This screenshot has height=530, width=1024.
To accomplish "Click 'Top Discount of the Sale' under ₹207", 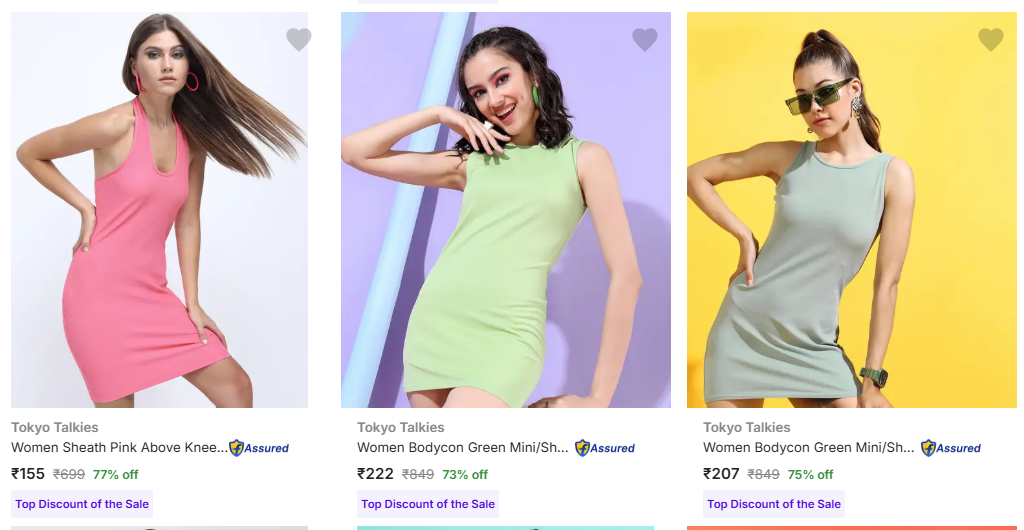I will (774, 504).
